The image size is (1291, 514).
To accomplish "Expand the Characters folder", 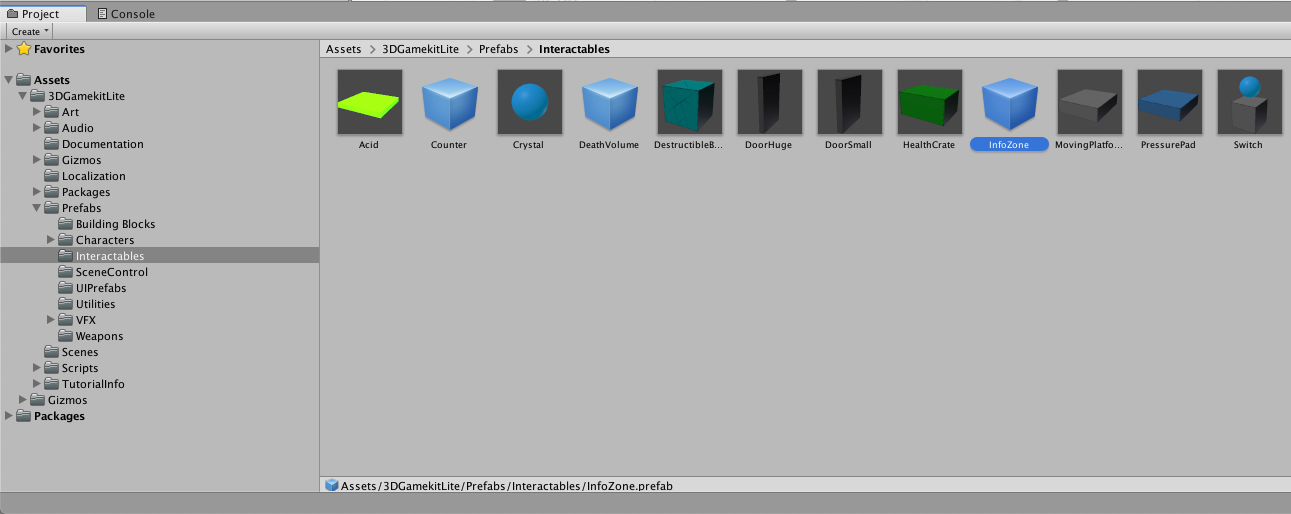I will (52, 240).
